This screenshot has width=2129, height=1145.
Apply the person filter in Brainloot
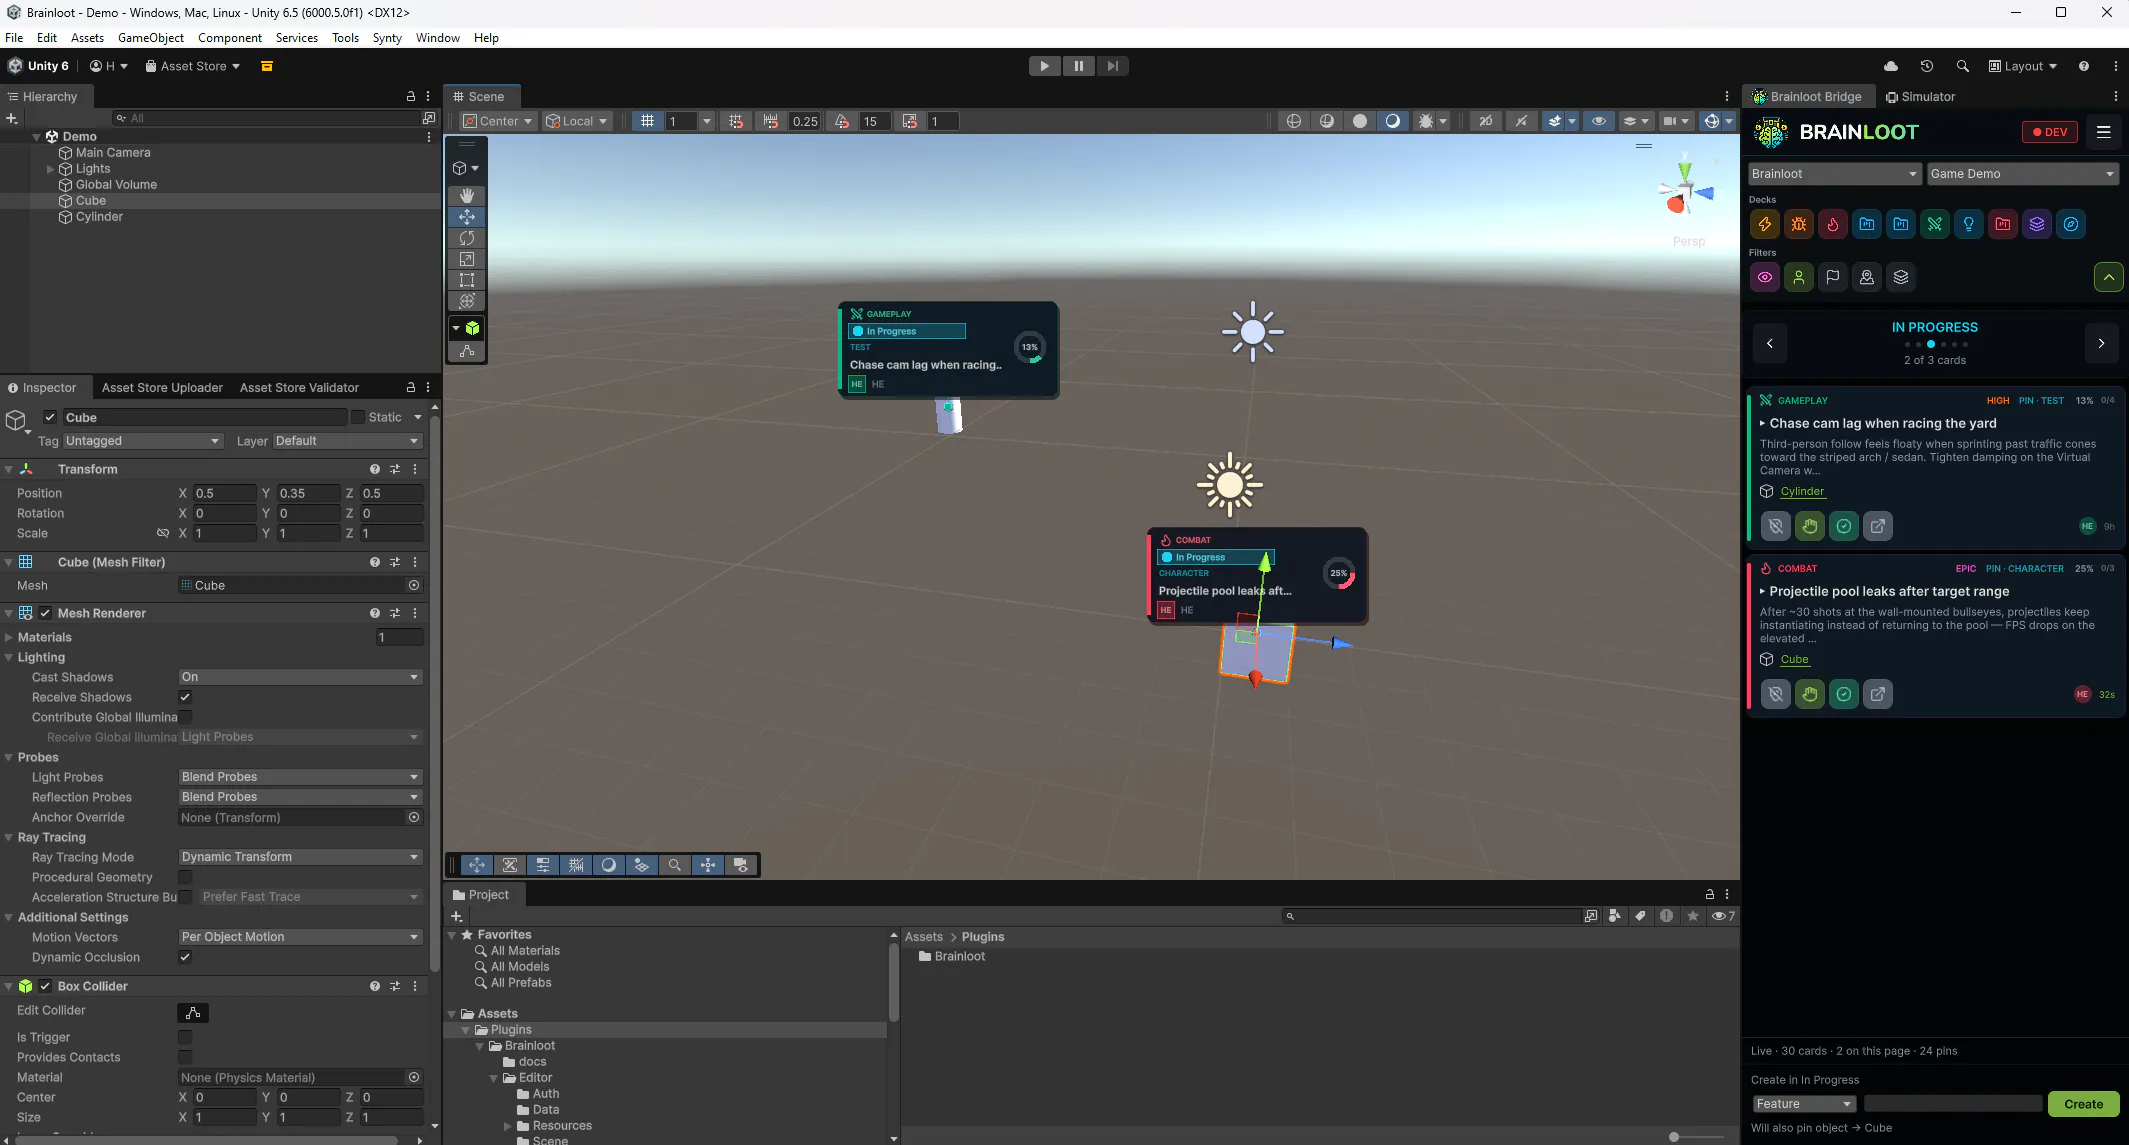pos(1799,277)
